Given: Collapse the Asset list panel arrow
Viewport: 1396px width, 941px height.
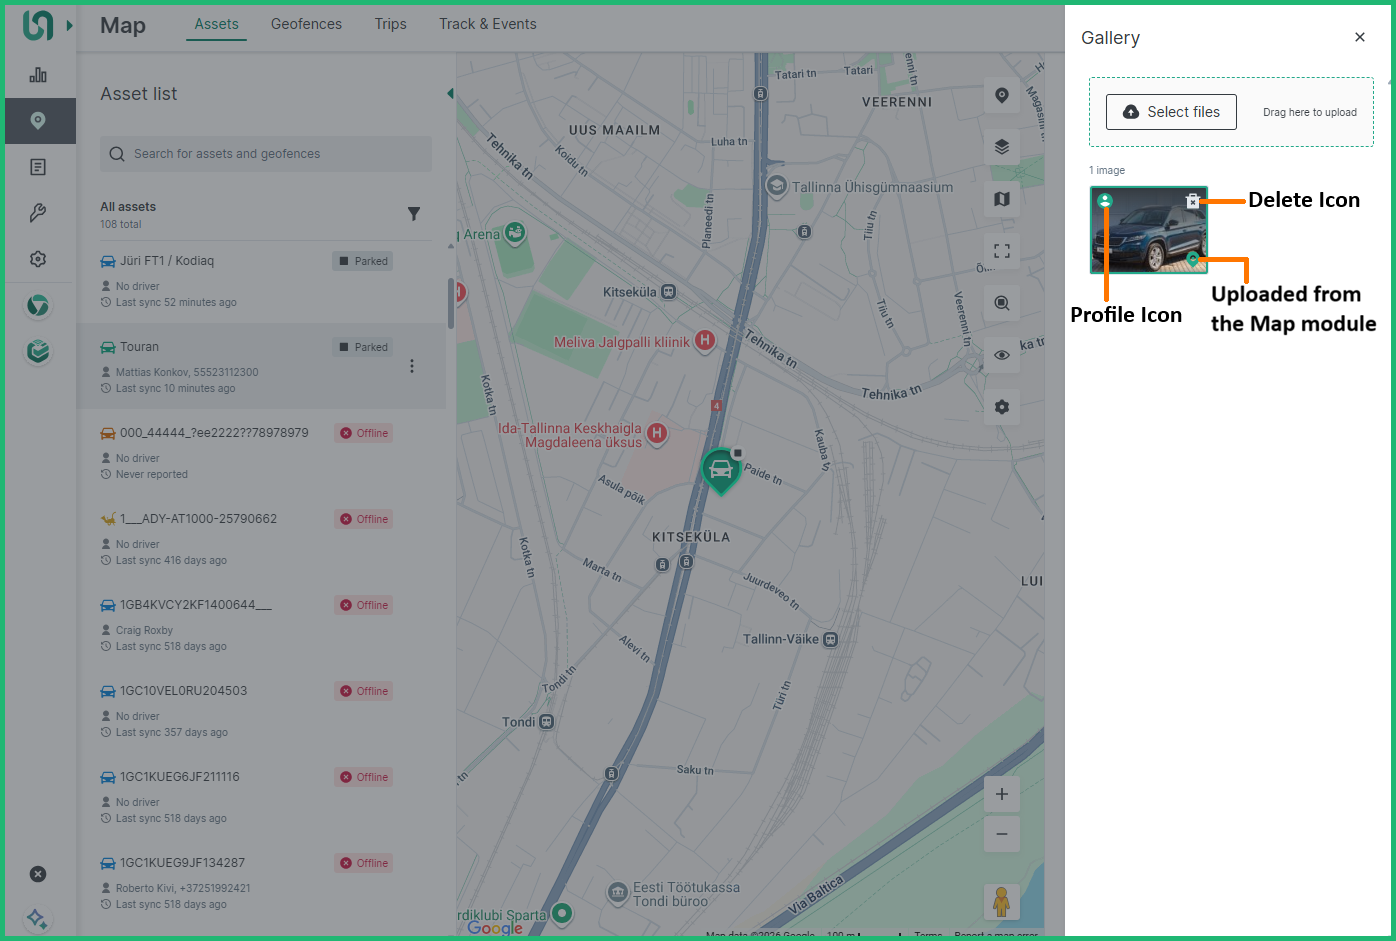Looking at the screenshot, I should point(450,94).
